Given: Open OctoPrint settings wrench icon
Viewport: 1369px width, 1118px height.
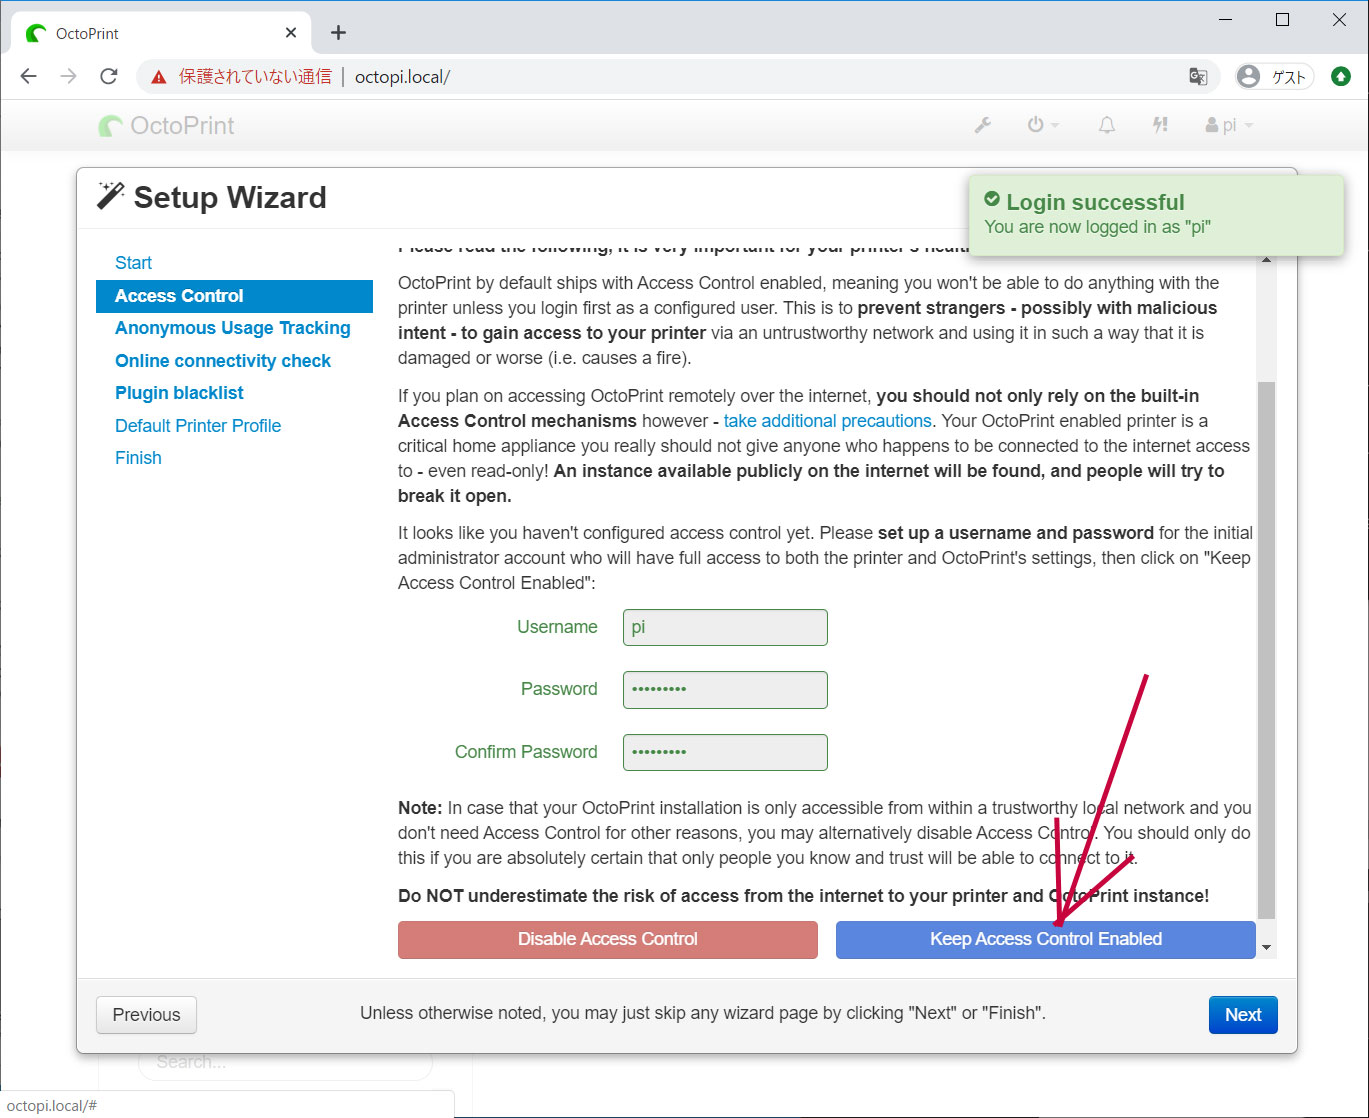Looking at the screenshot, I should (983, 125).
